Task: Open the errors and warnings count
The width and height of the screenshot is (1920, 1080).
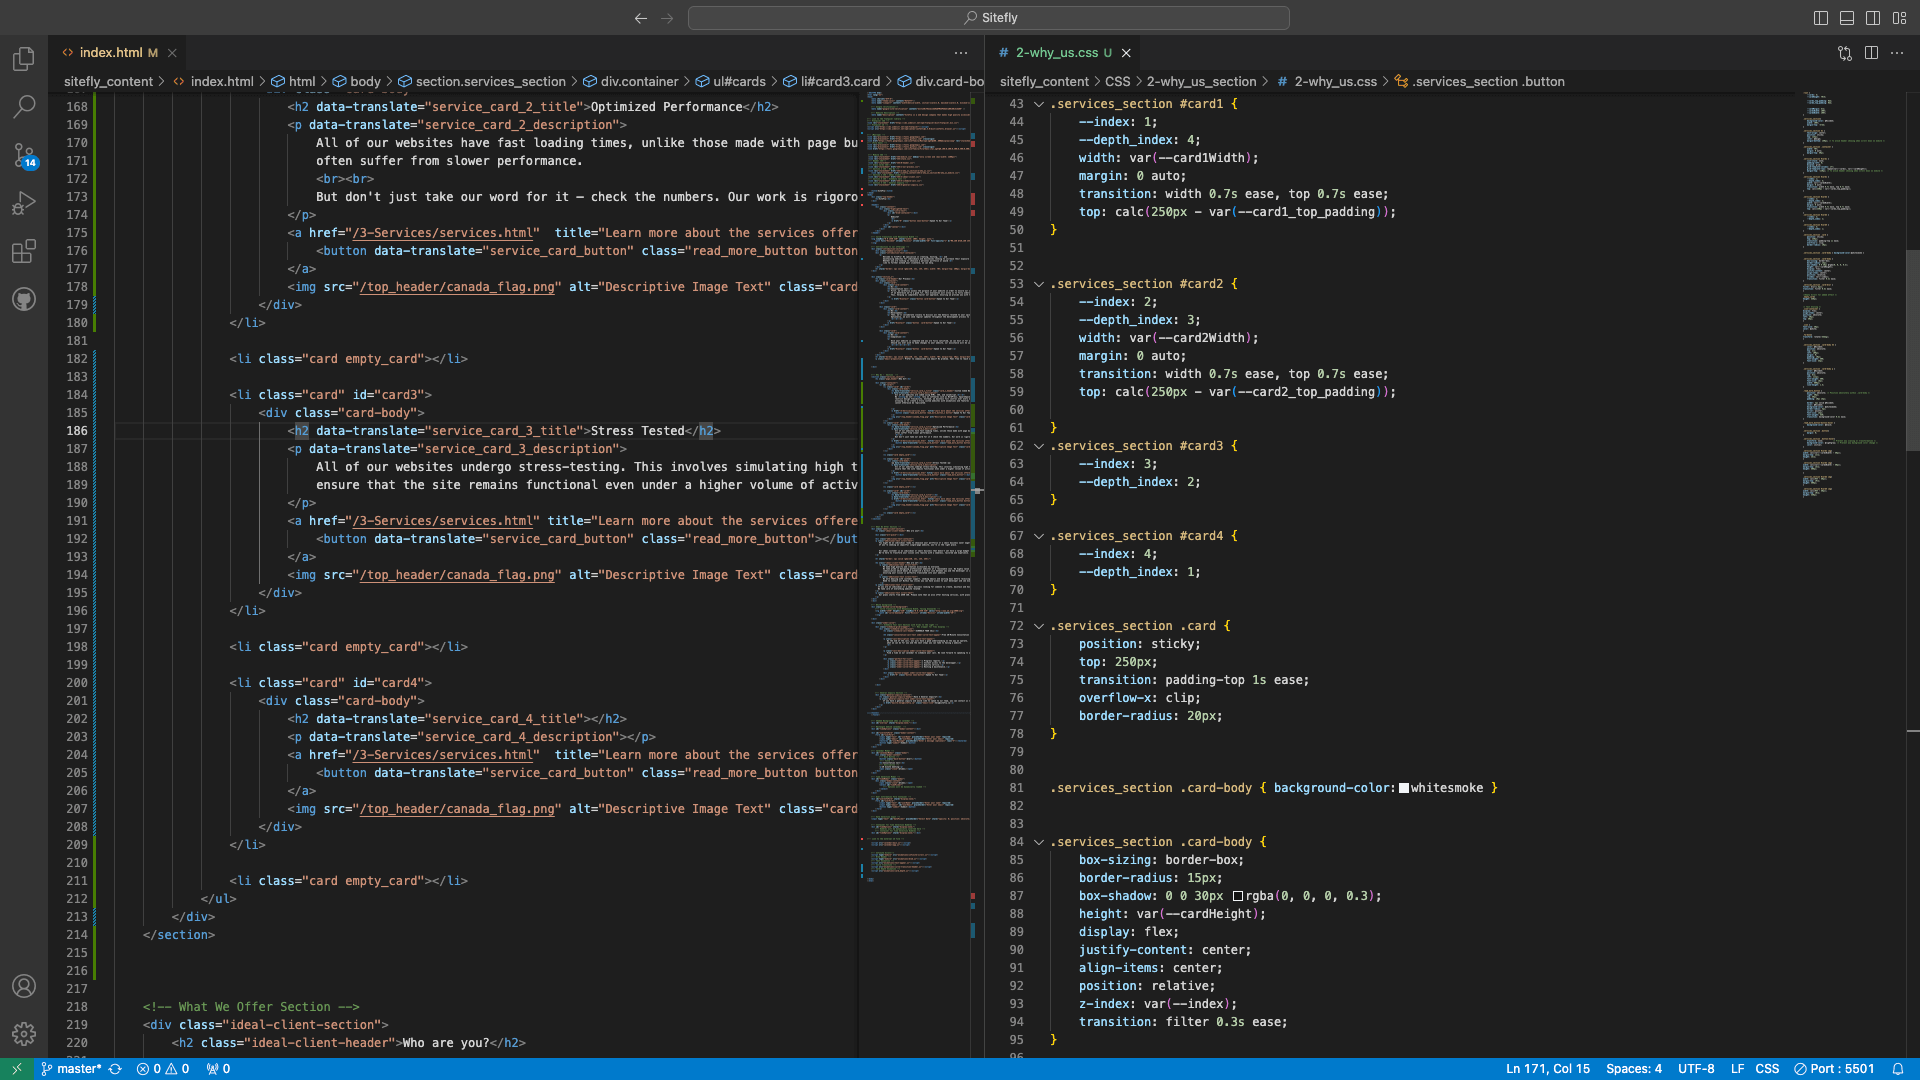Action: click(x=163, y=1069)
